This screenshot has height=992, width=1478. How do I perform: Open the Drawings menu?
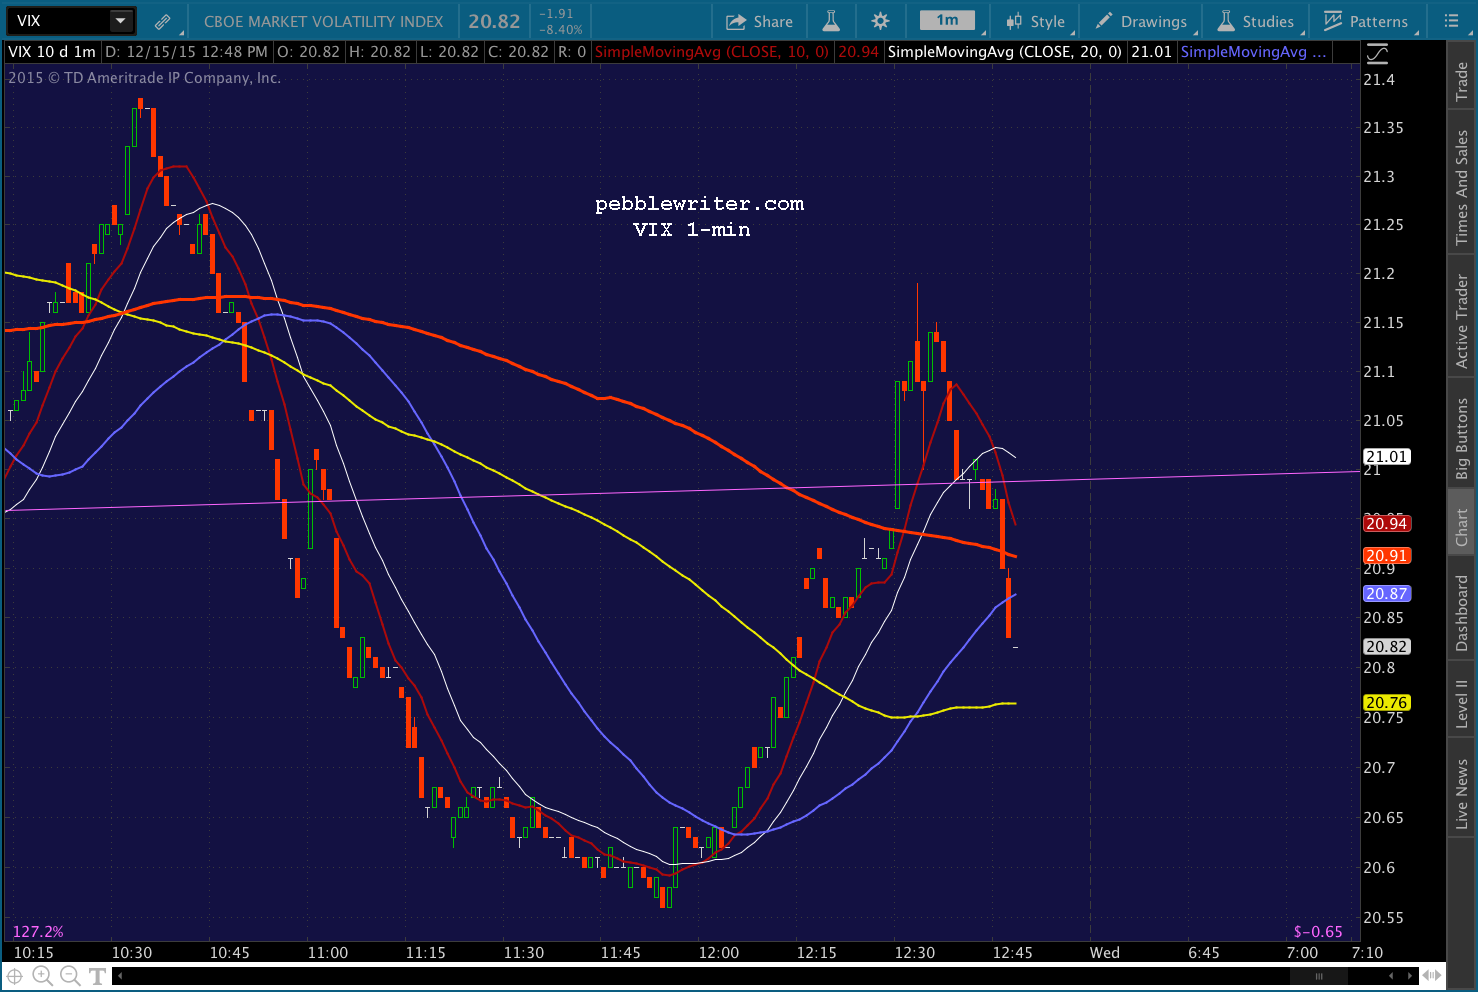pos(1141,21)
